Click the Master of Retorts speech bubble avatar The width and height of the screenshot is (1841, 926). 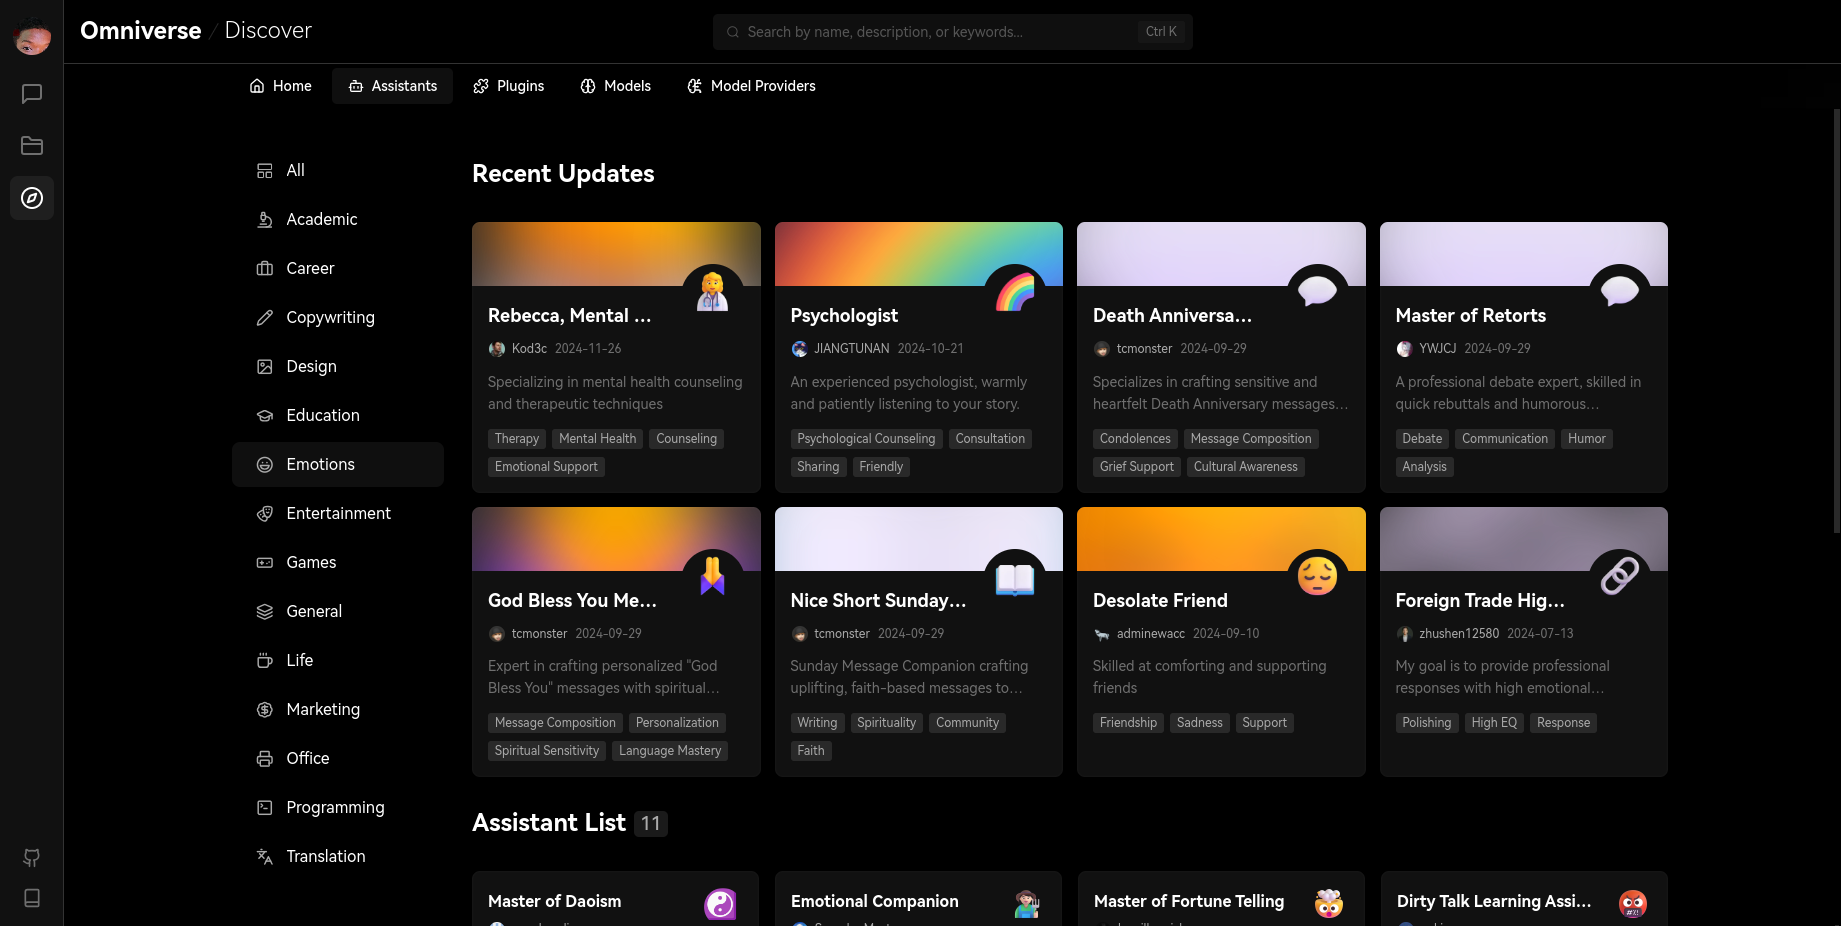point(1620,293)
